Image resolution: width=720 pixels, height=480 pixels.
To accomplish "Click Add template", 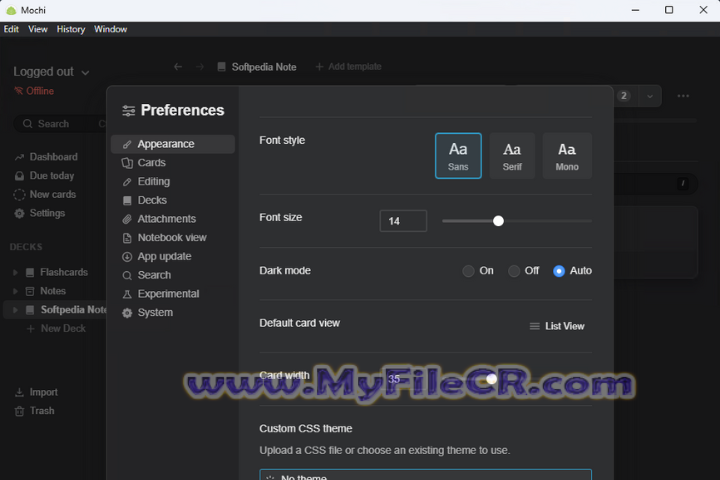I will click(x=349, y=67).
